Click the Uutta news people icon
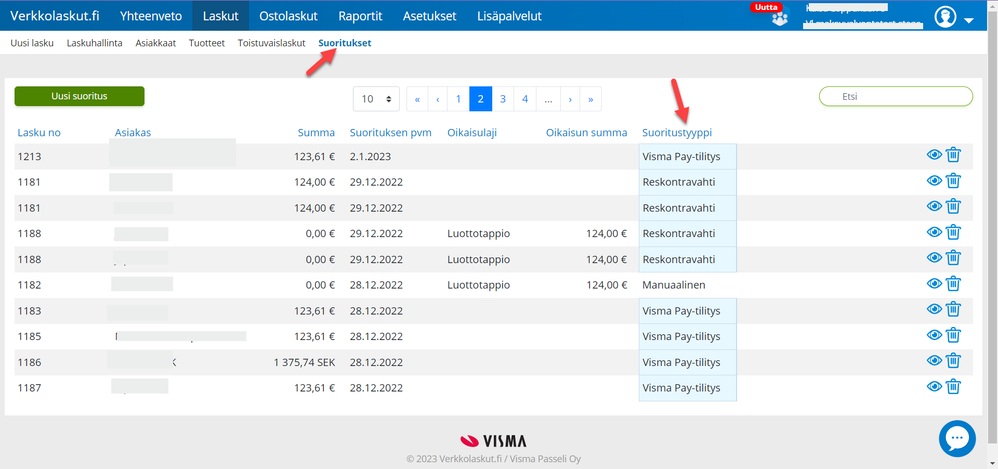998x469 pixels. [x=778, y=20]
